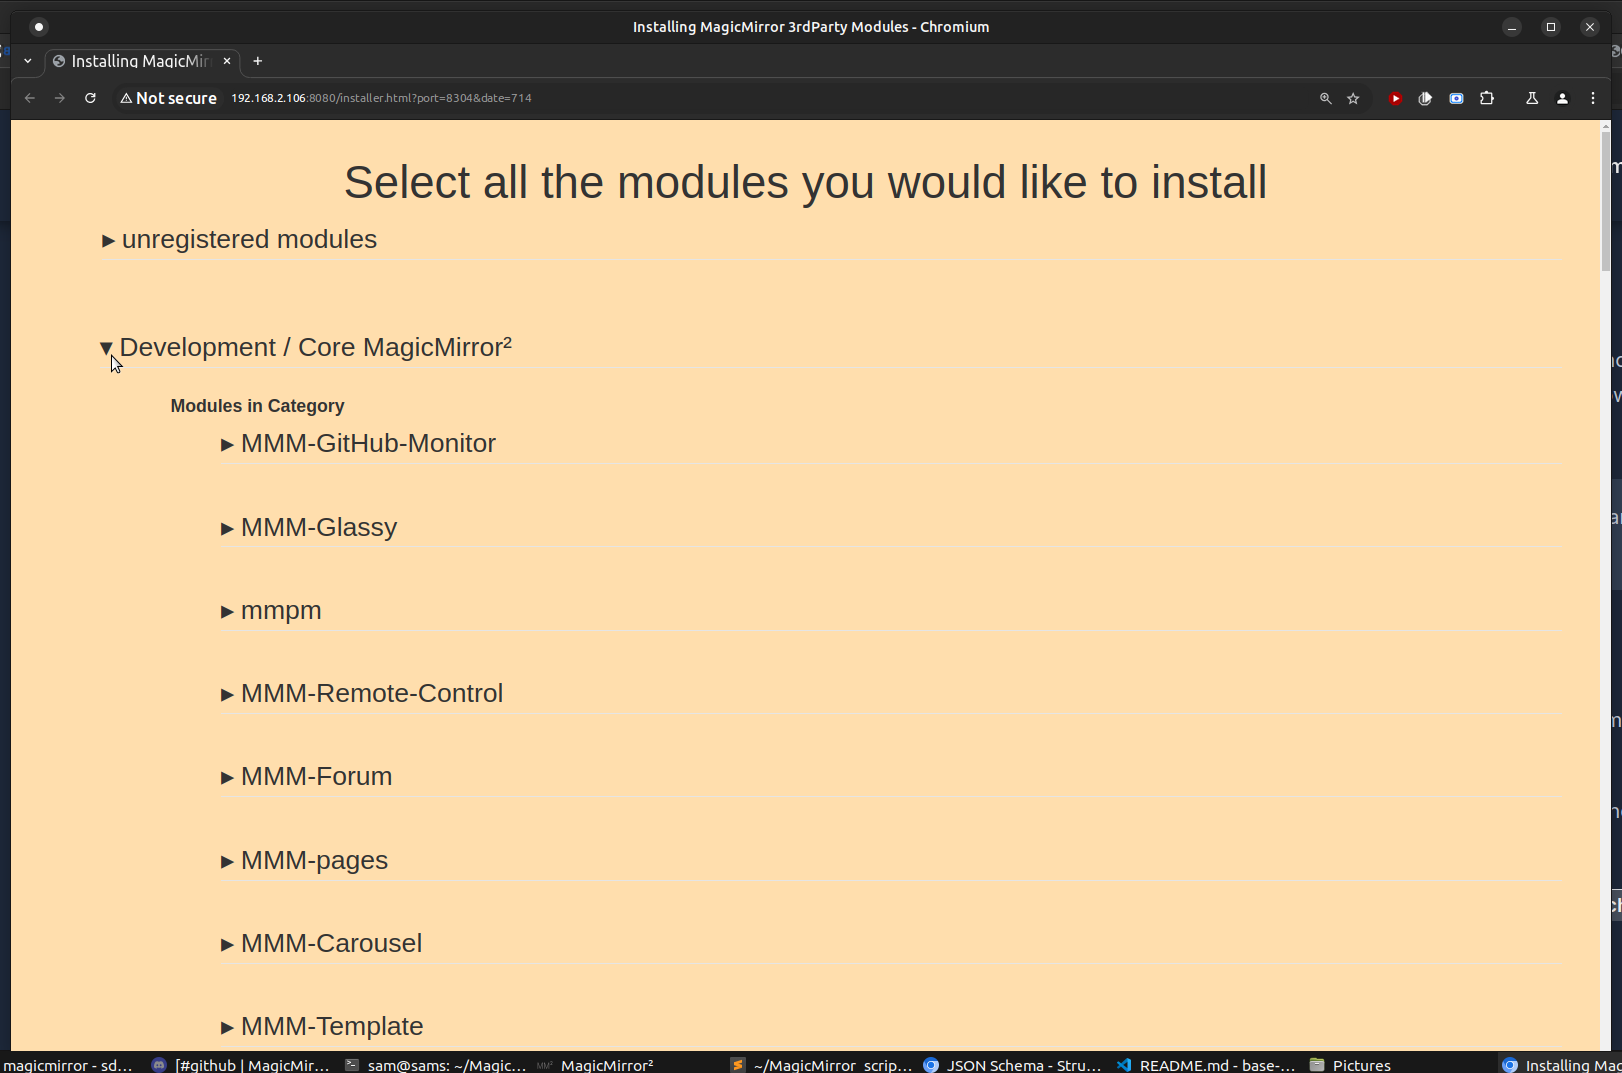Expand MMM-Carousel module details
Viewport: 1622px width, 1073px height.
click(321, 943)
